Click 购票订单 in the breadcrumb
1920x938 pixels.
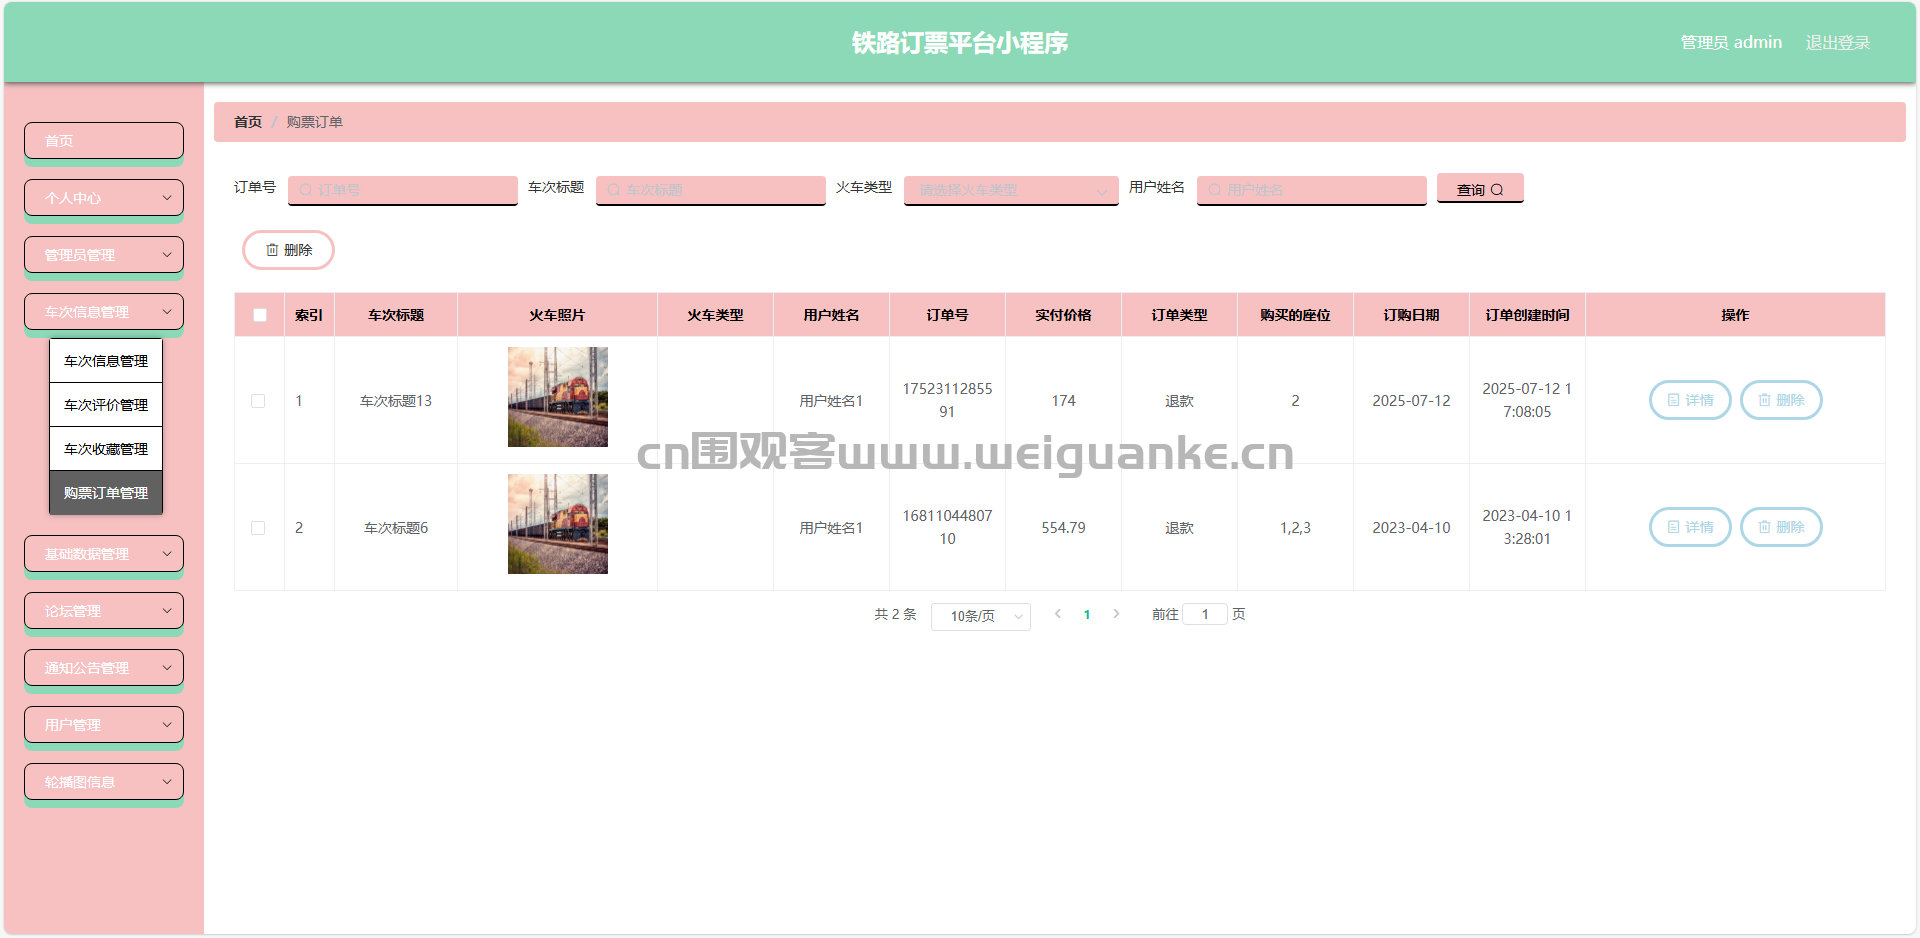click(314, 122)
